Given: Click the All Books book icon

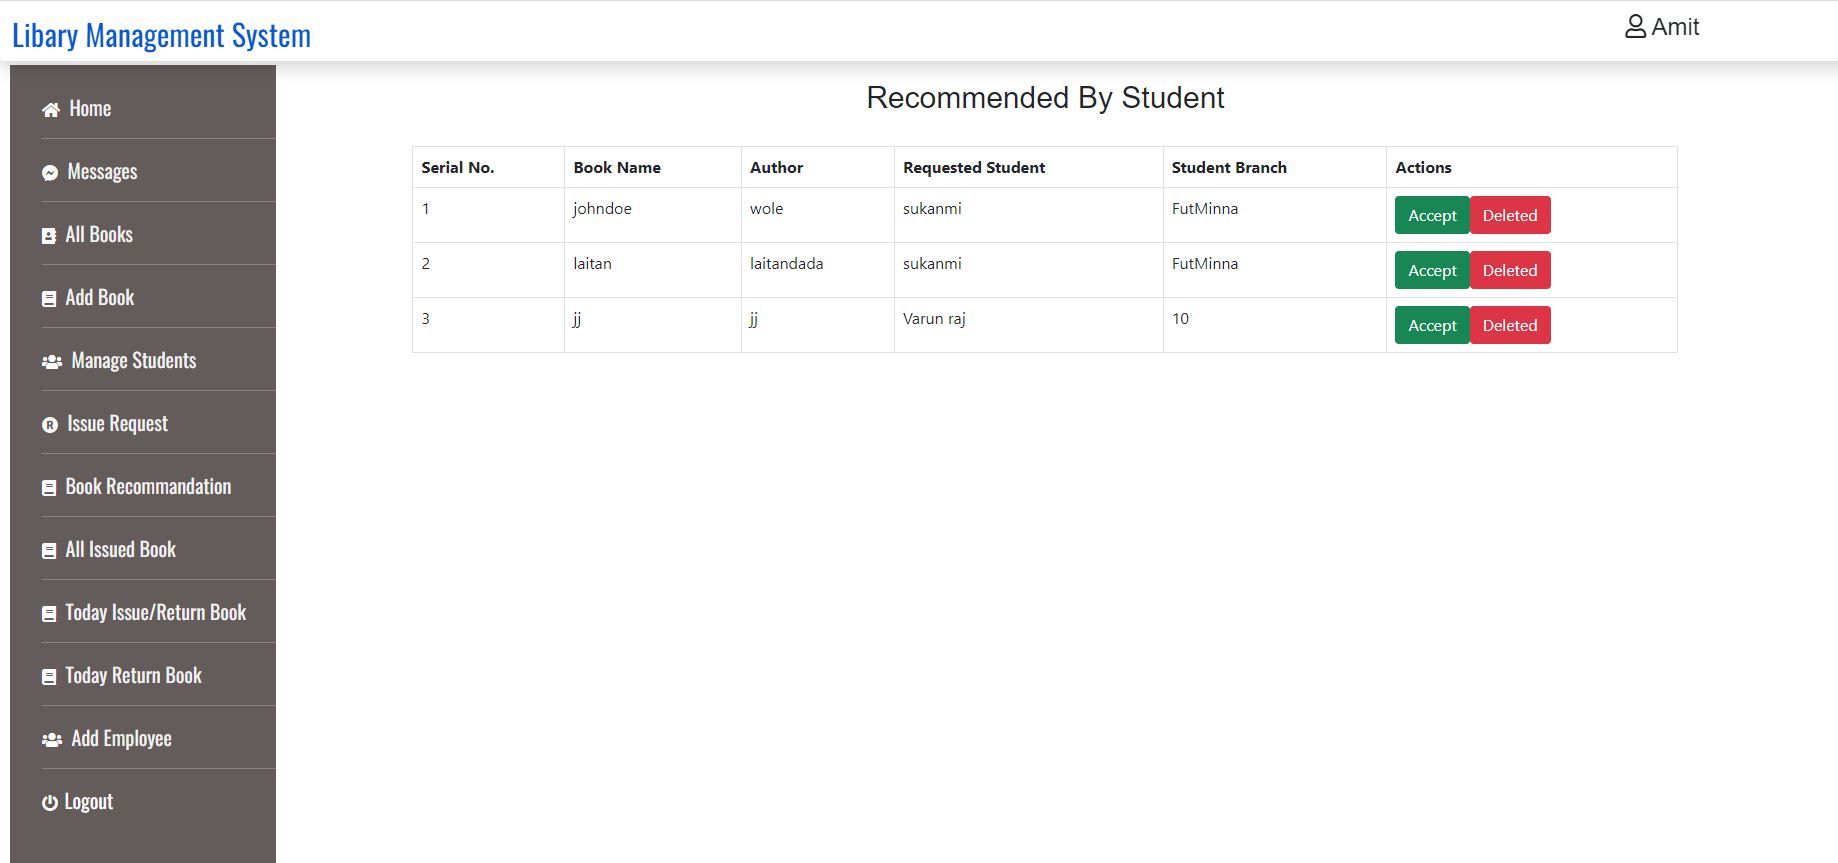Looking at the screenshot, I should pos(48,235).
